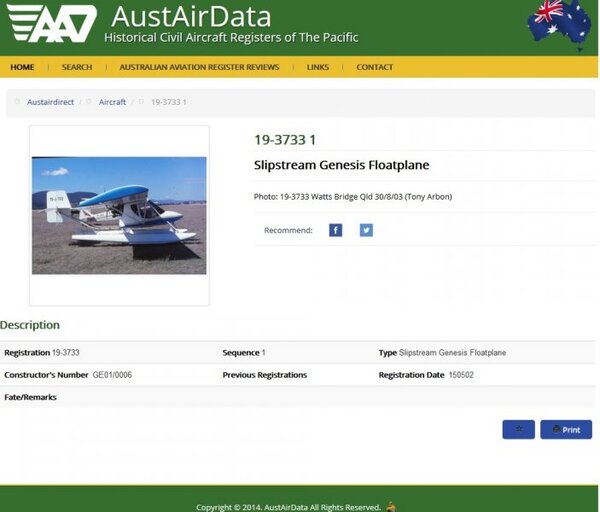Go to the LINKS menu item
This screenshot has width=600, height=512.
click(x=318, y=67)
